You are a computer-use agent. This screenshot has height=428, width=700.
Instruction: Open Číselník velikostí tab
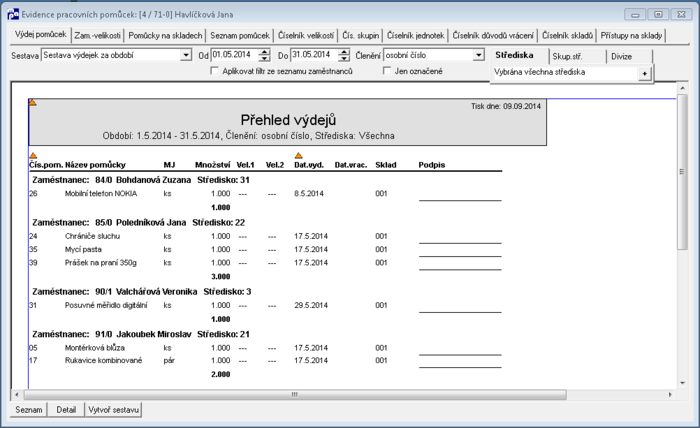pyautogui.click(x=306, y=36)
